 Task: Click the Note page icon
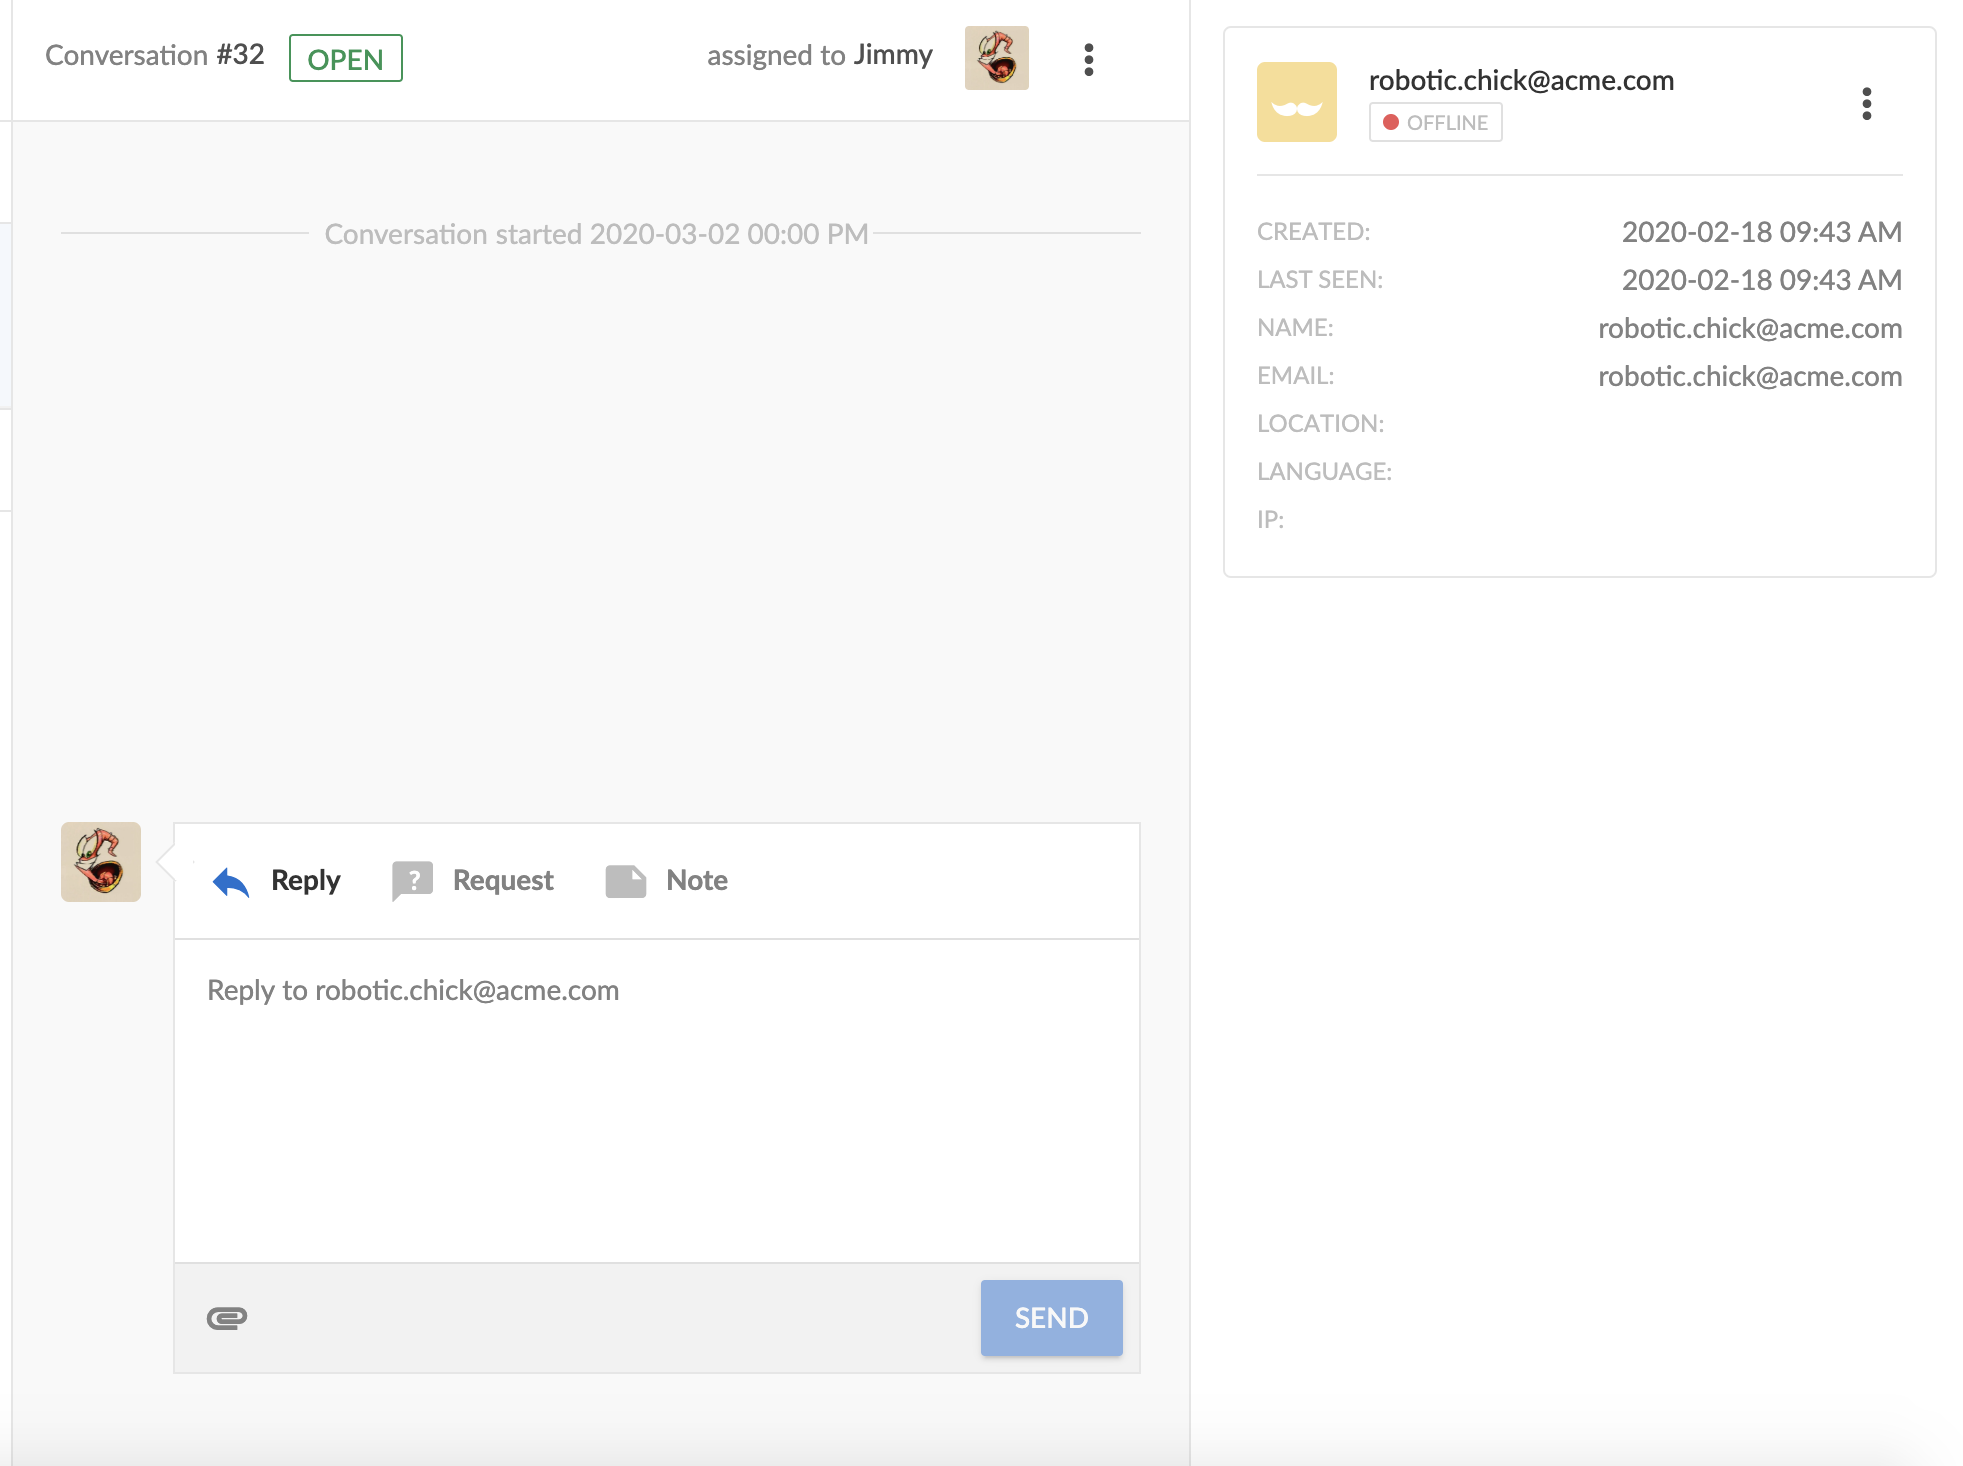626,881
